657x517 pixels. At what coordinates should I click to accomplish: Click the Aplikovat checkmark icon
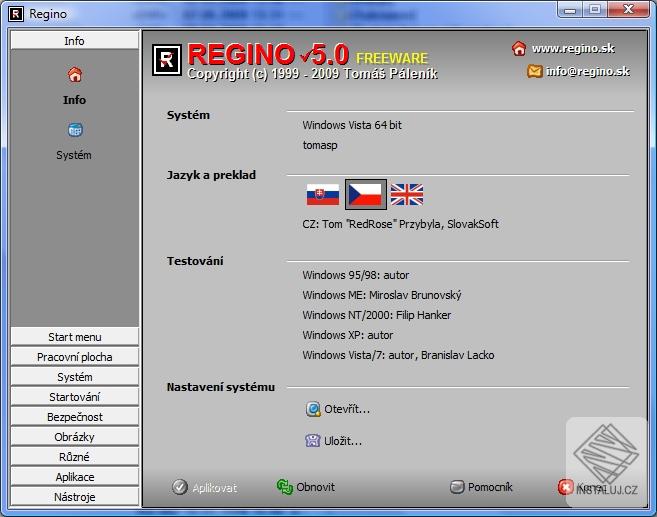(180, 487)
